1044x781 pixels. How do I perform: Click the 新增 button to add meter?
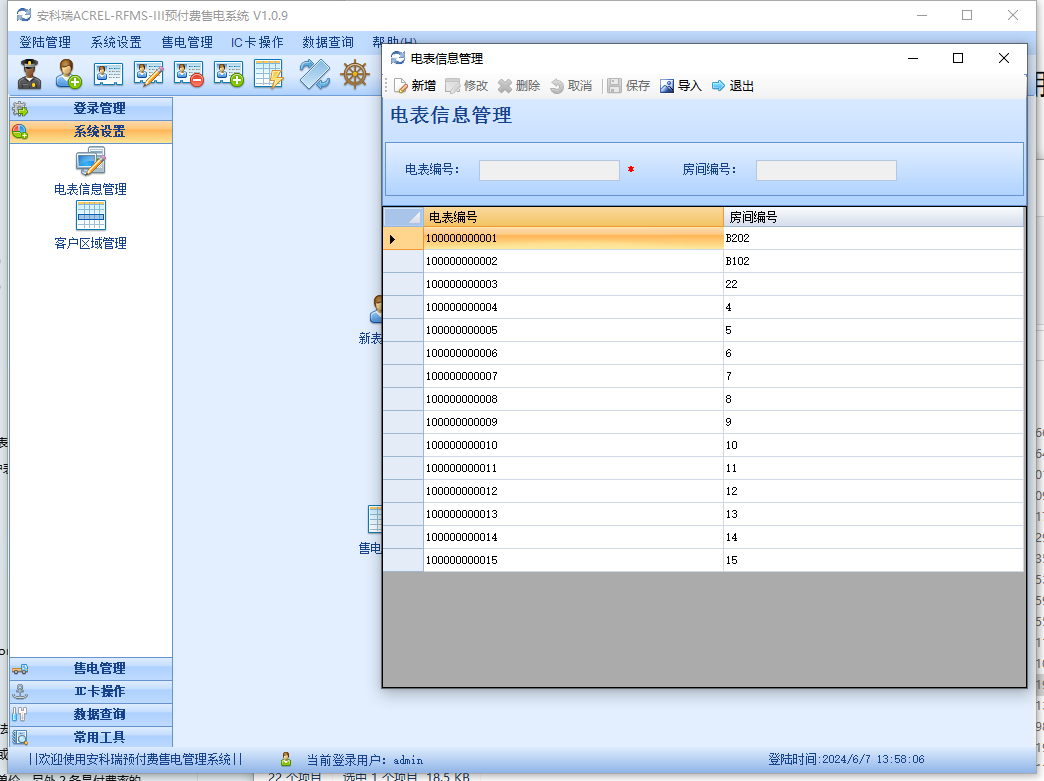414,86
